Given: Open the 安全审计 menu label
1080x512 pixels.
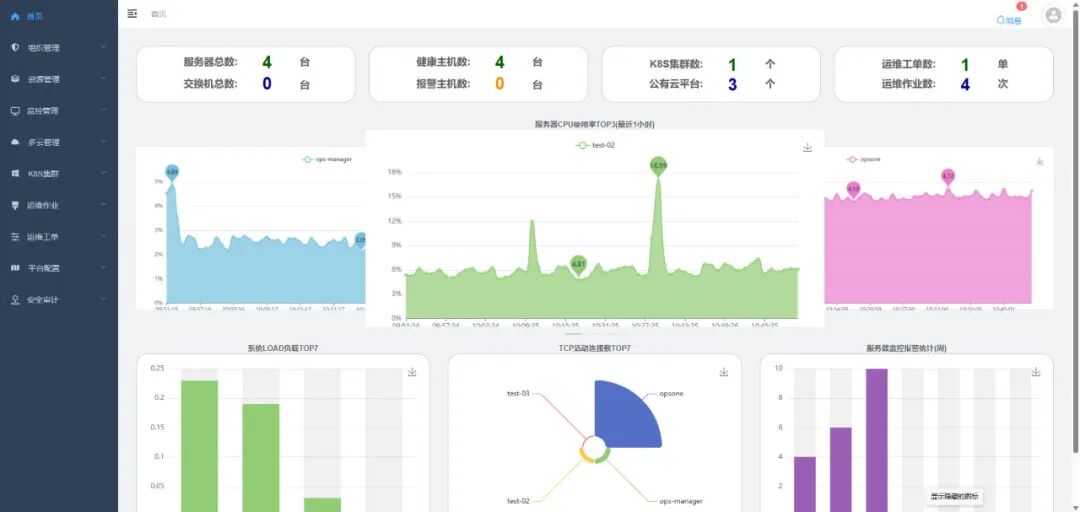Looking at the screenshot, I should click(43, 300).
